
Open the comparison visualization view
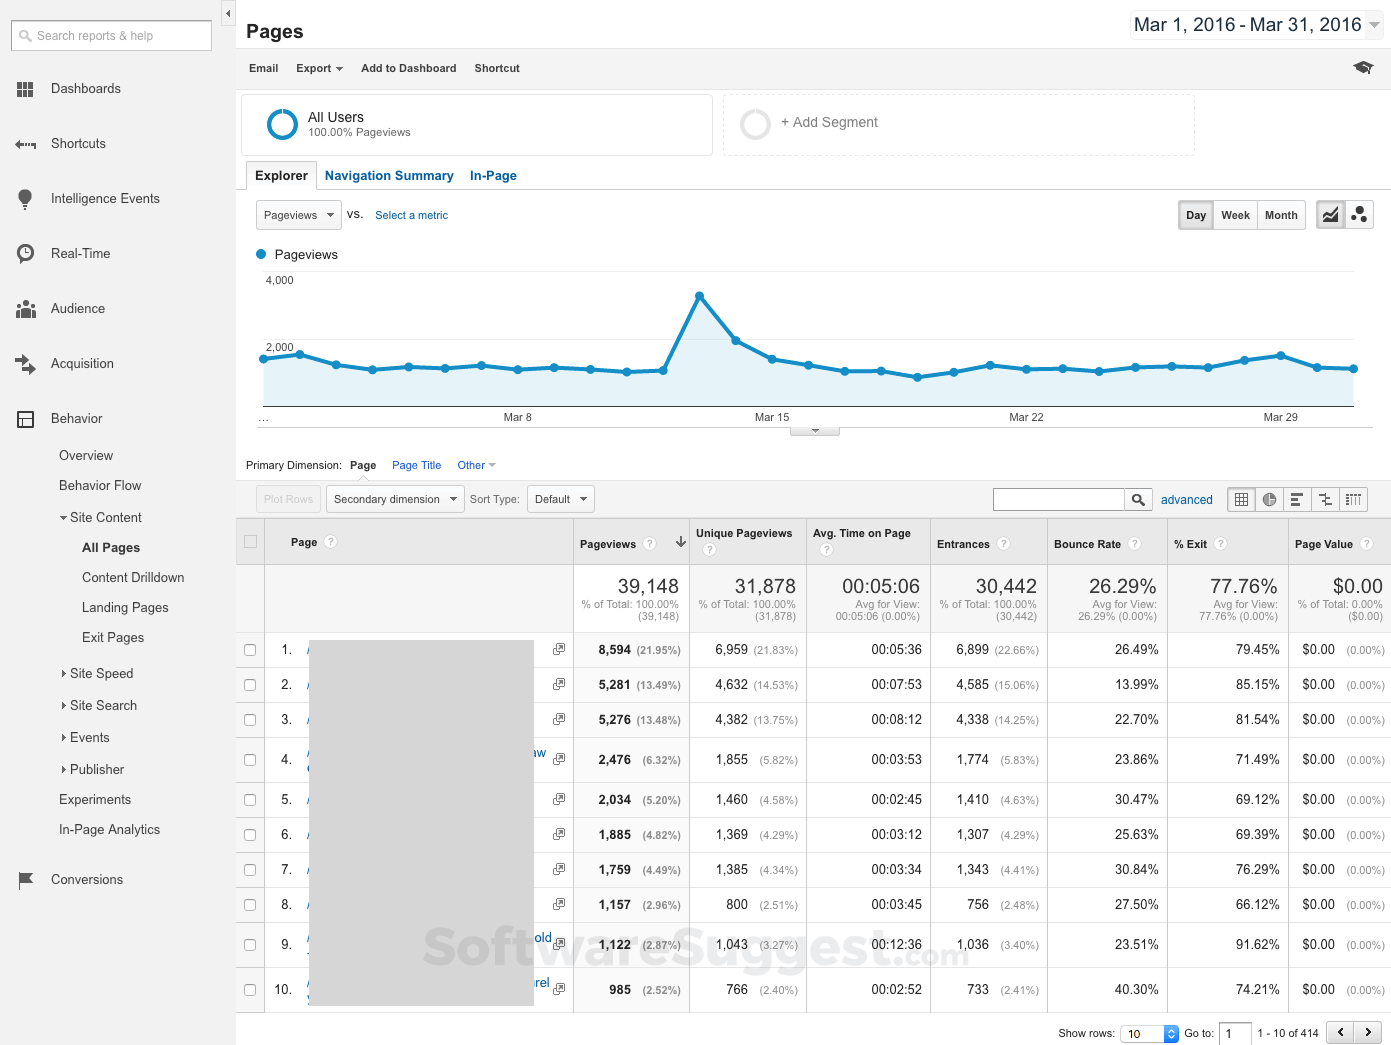click(x=1325, y=499)
